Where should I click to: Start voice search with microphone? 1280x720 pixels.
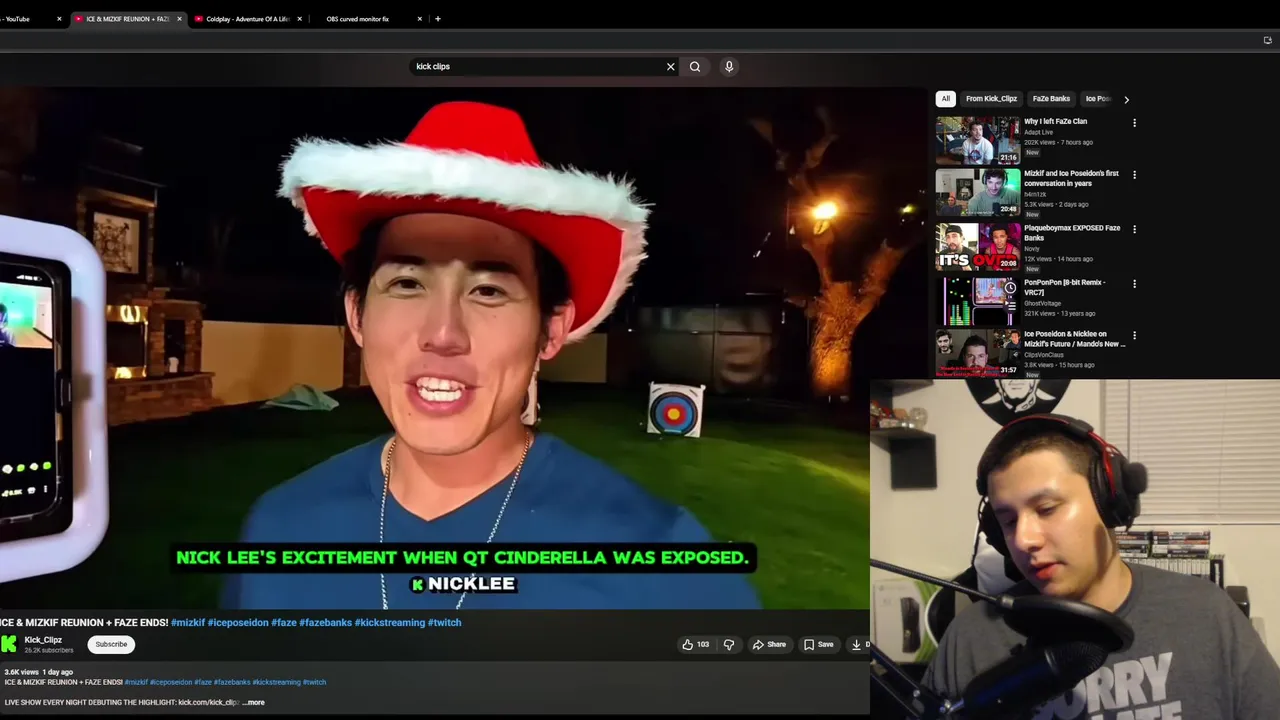tap(729, 67)
